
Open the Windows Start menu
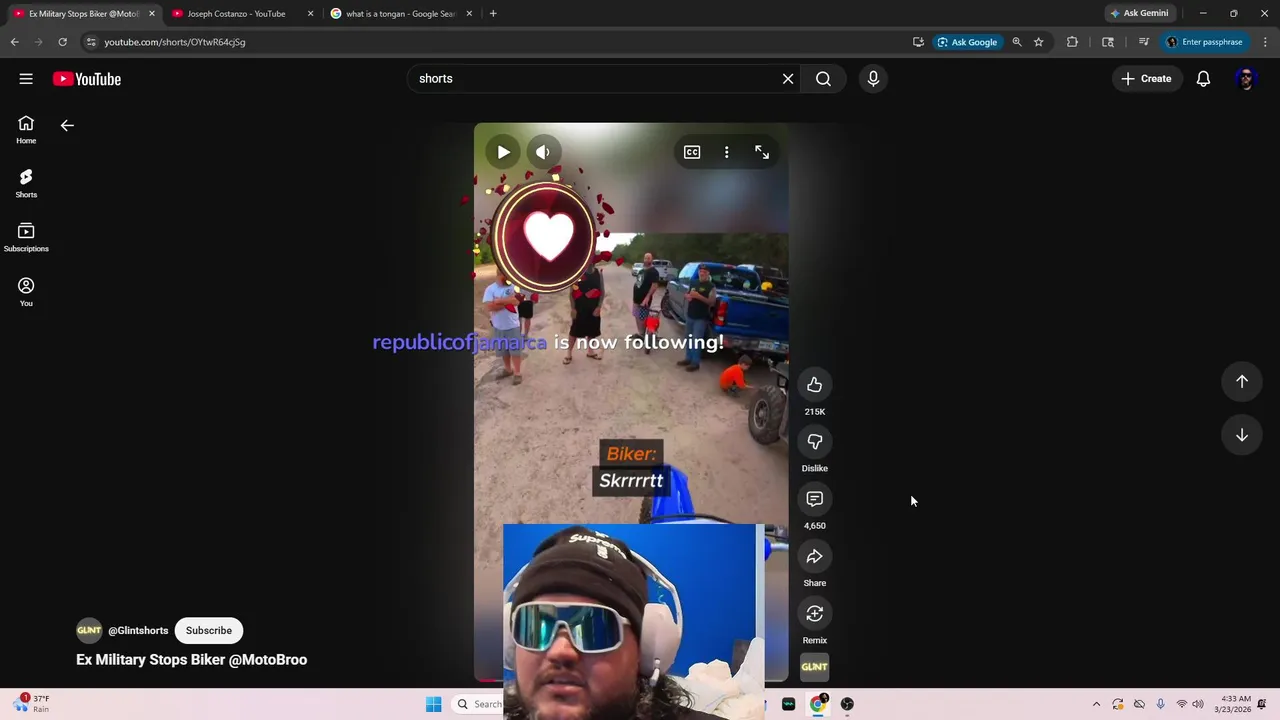pyautogui.click(x=433, y=704)
